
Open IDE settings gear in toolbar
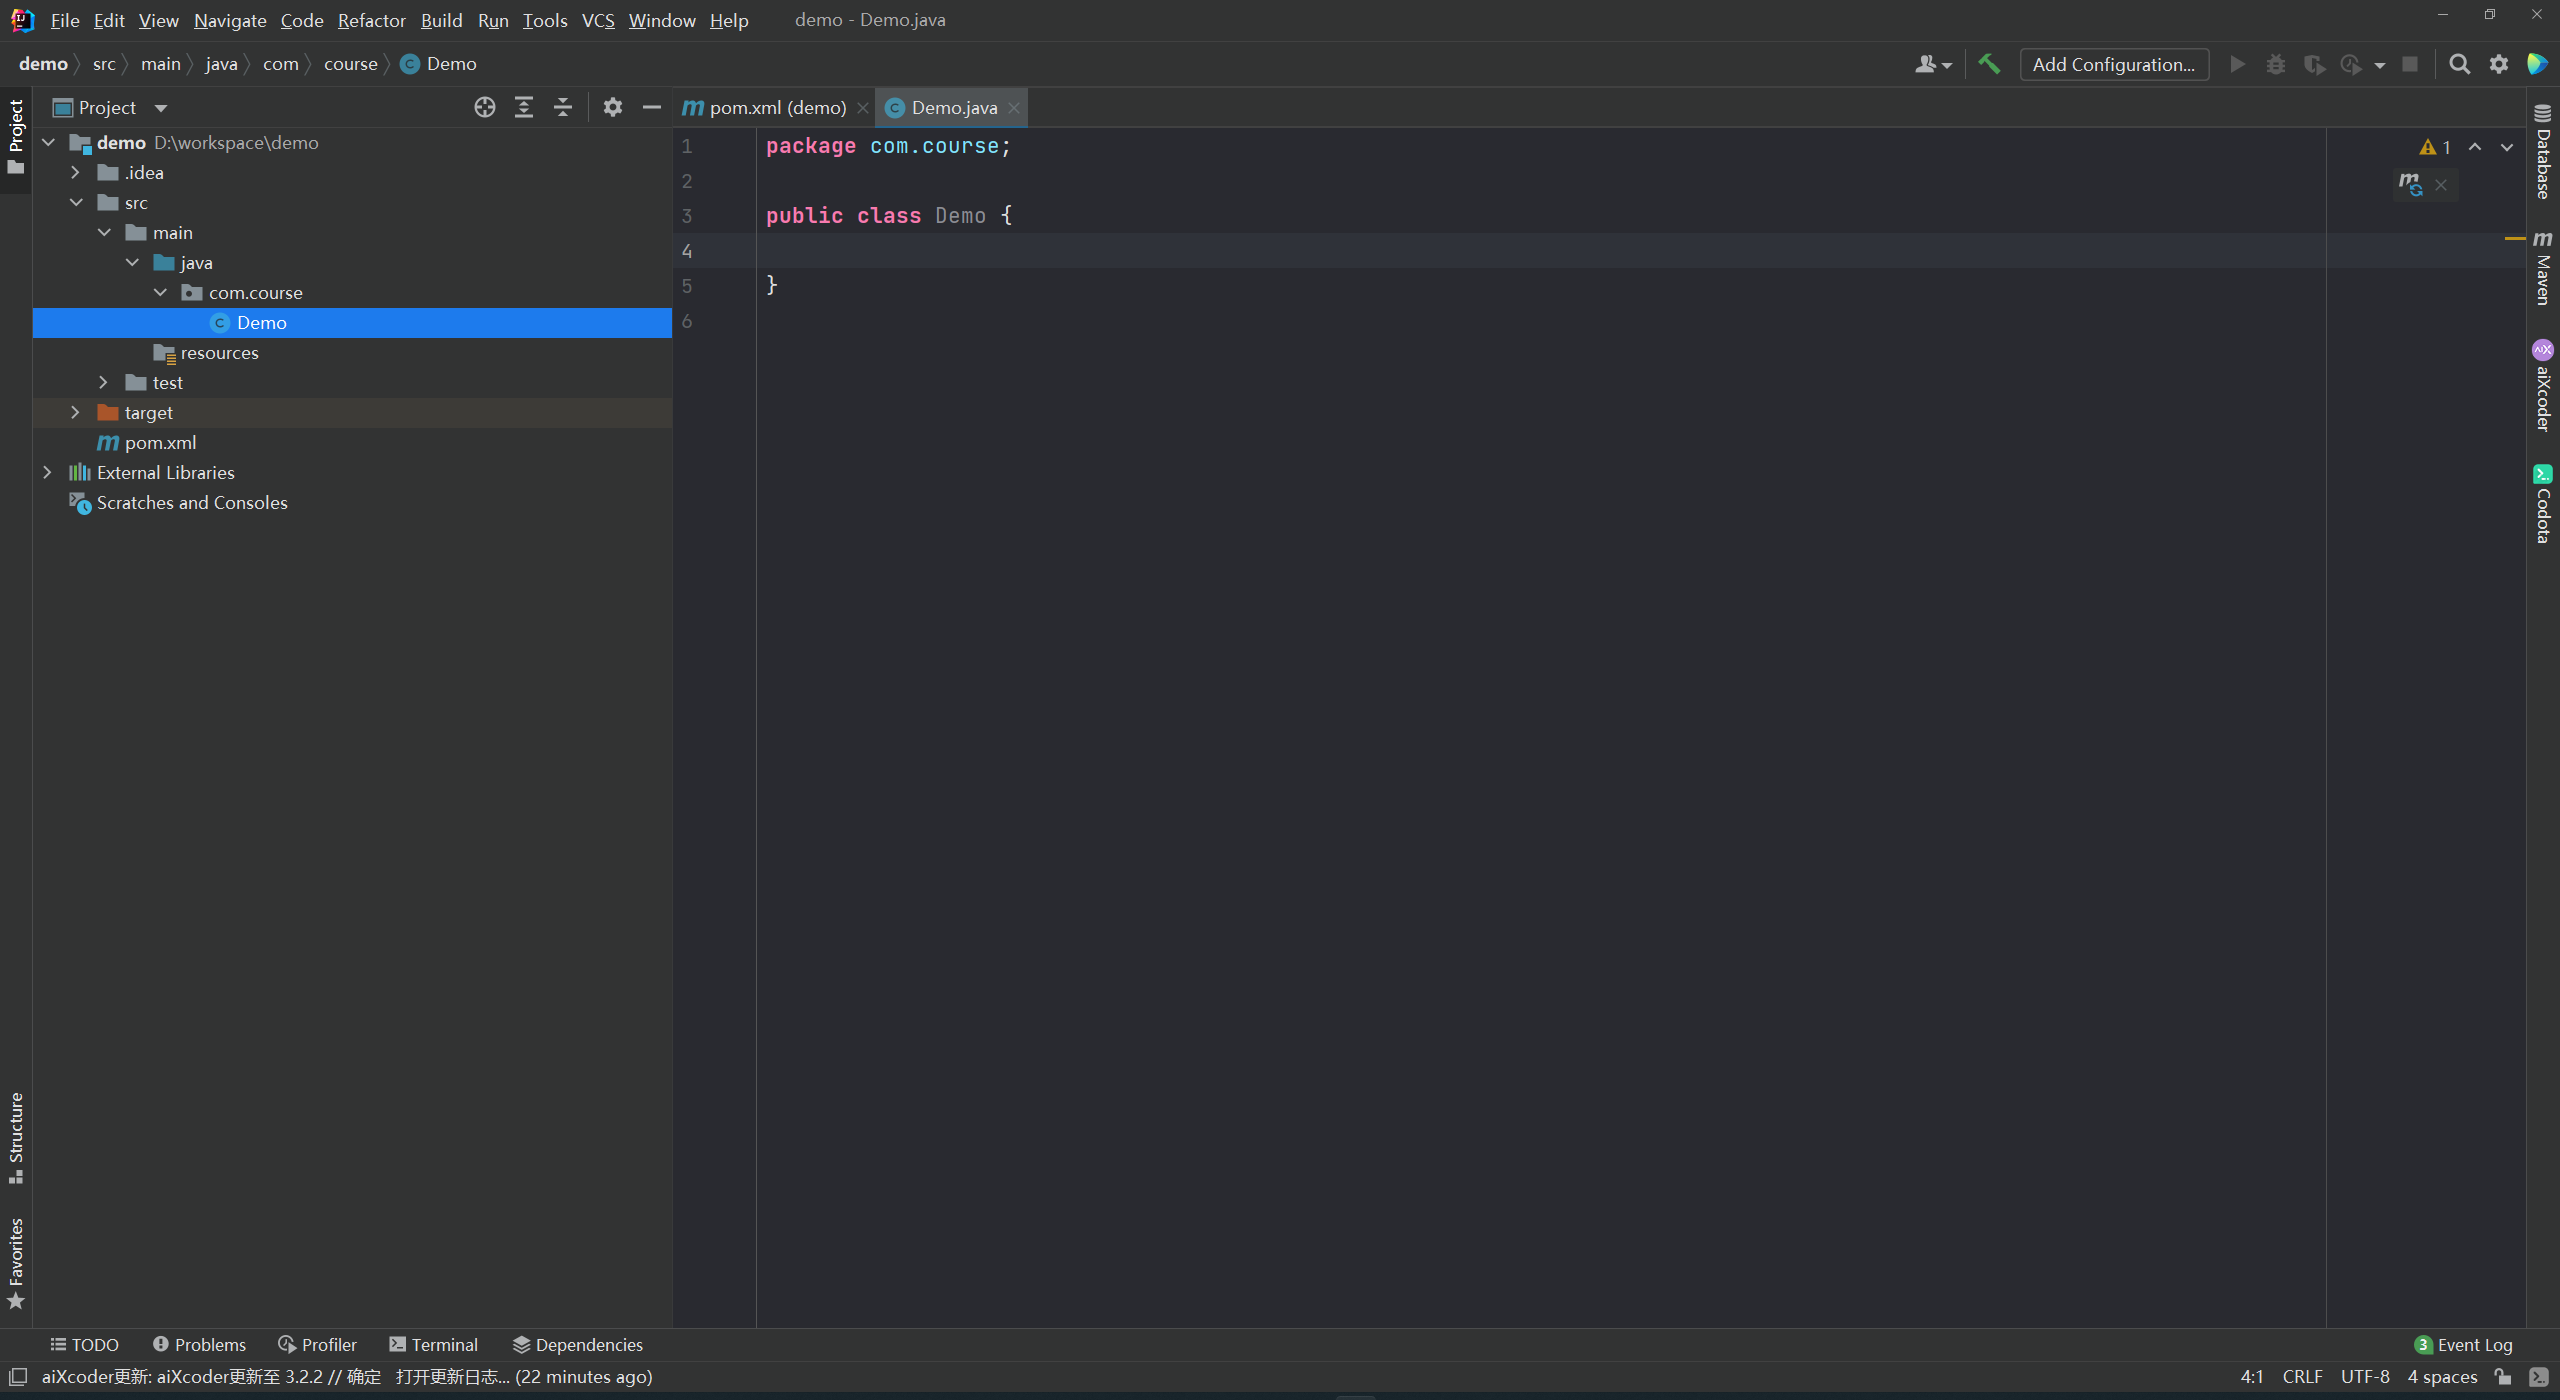(2499, 64)
